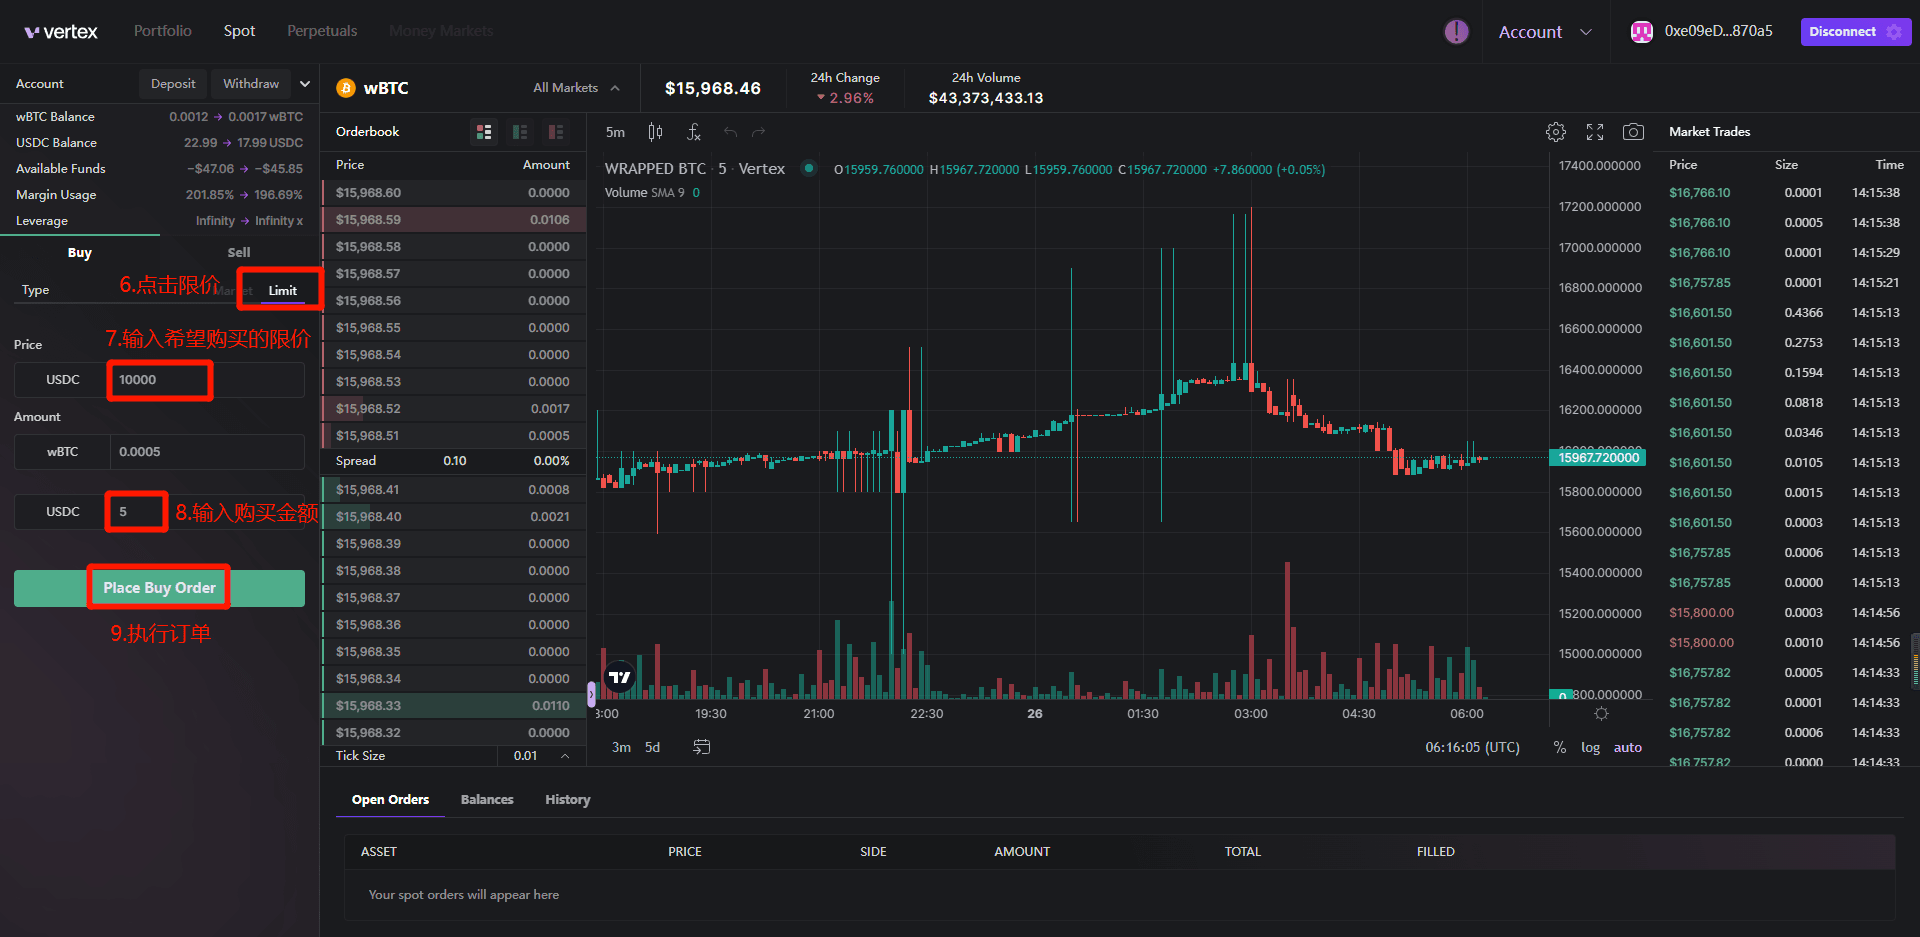Select 5d chart range
This screenshot has height=937, width=1920.
coord(652,747)
